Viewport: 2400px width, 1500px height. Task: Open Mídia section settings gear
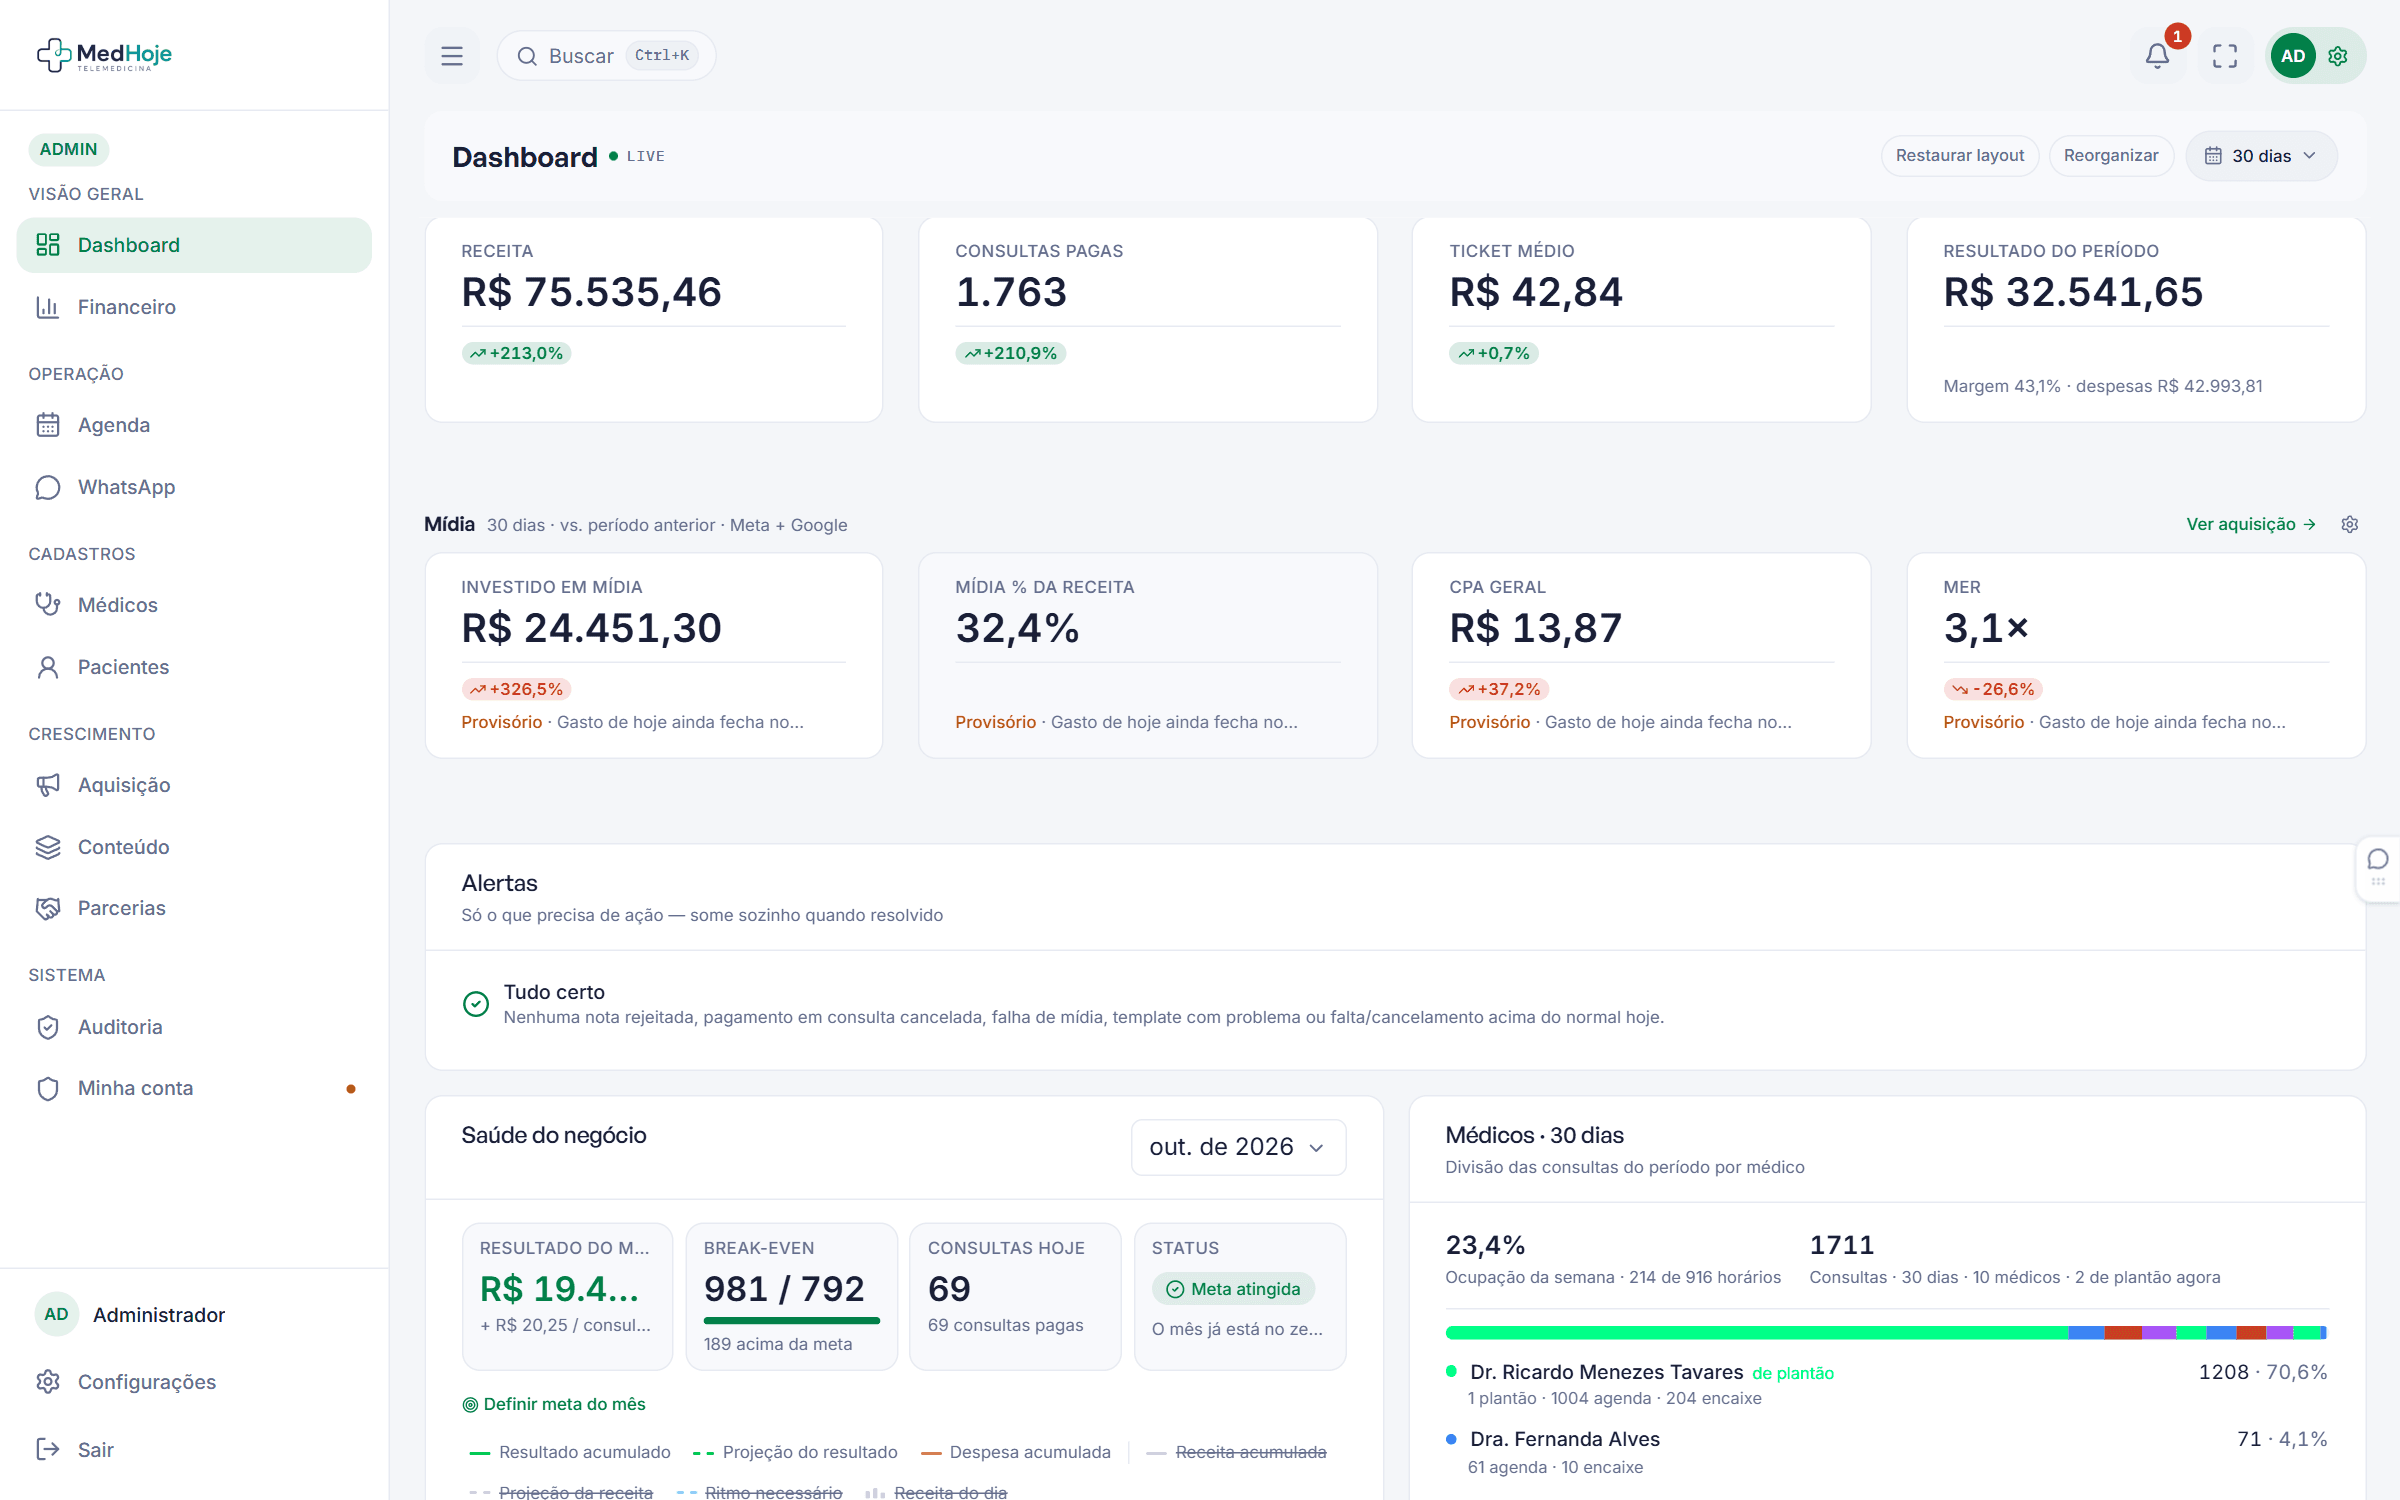[x=2350, y=524]
